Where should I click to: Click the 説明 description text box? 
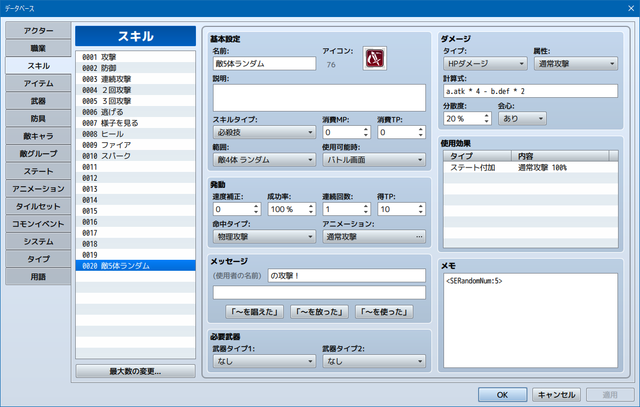(x=319, y=98)
